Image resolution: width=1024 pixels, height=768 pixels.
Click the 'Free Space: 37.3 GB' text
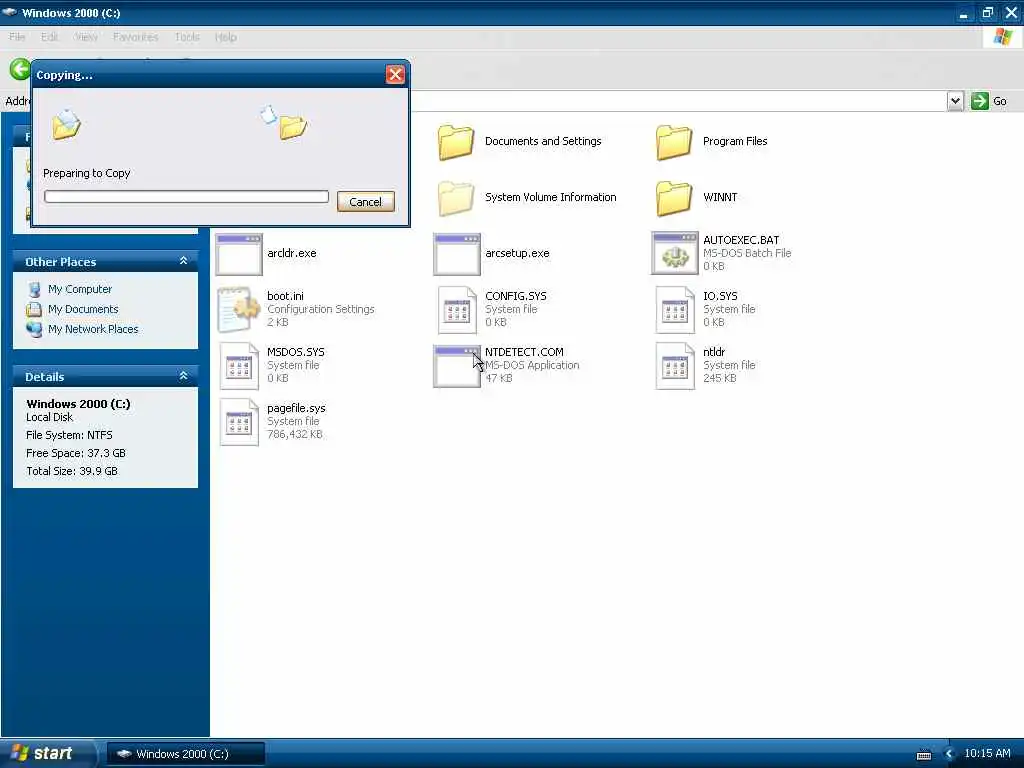tap(76, 453)
